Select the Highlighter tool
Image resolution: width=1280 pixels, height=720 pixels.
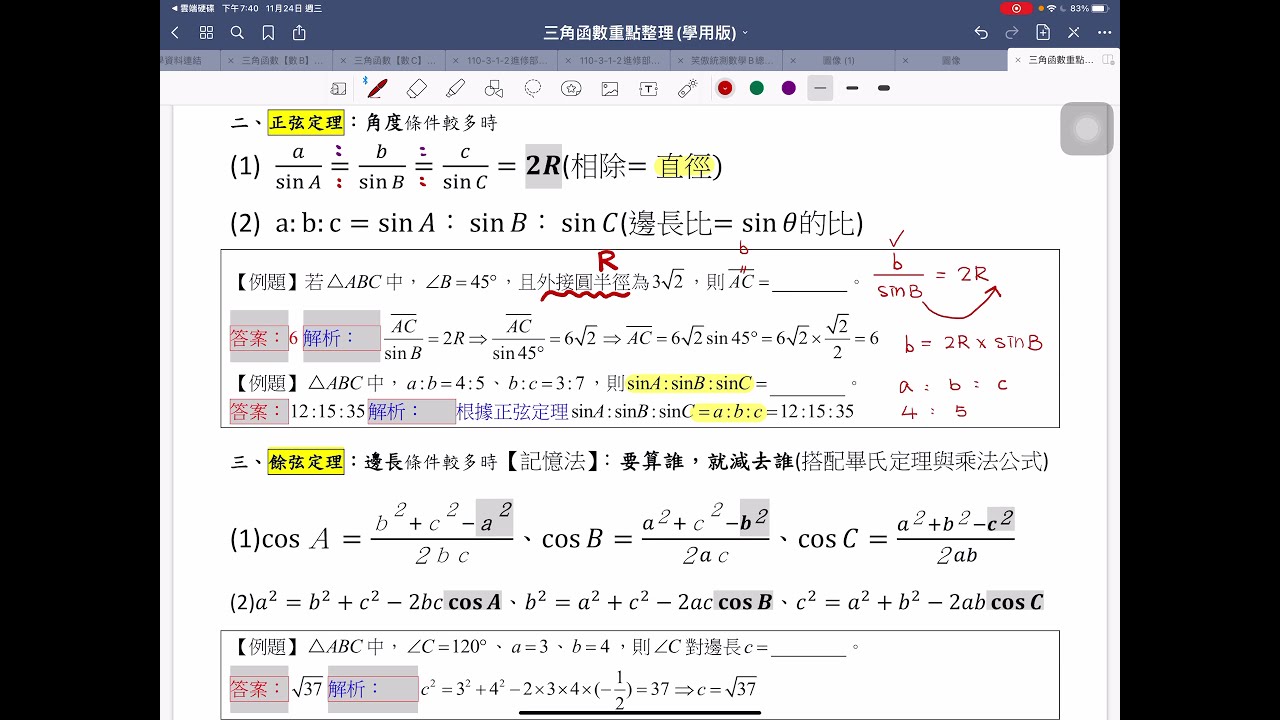click(455, 88)
